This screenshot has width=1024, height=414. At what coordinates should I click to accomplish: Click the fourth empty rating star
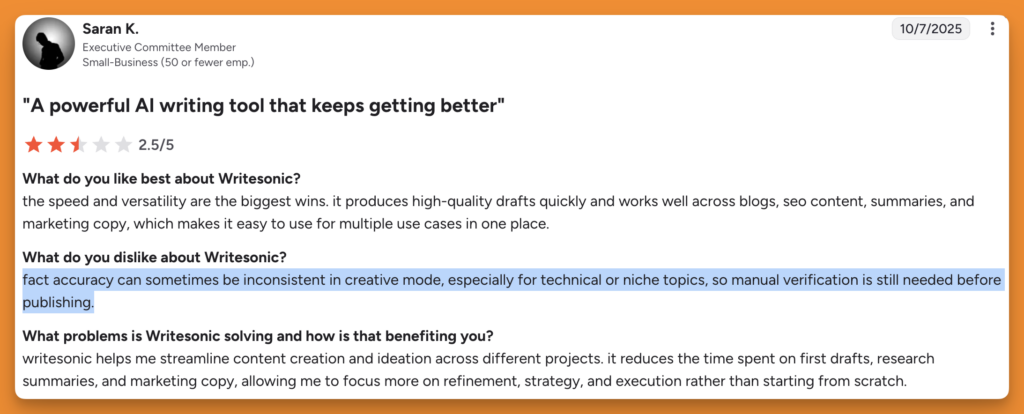101,145
